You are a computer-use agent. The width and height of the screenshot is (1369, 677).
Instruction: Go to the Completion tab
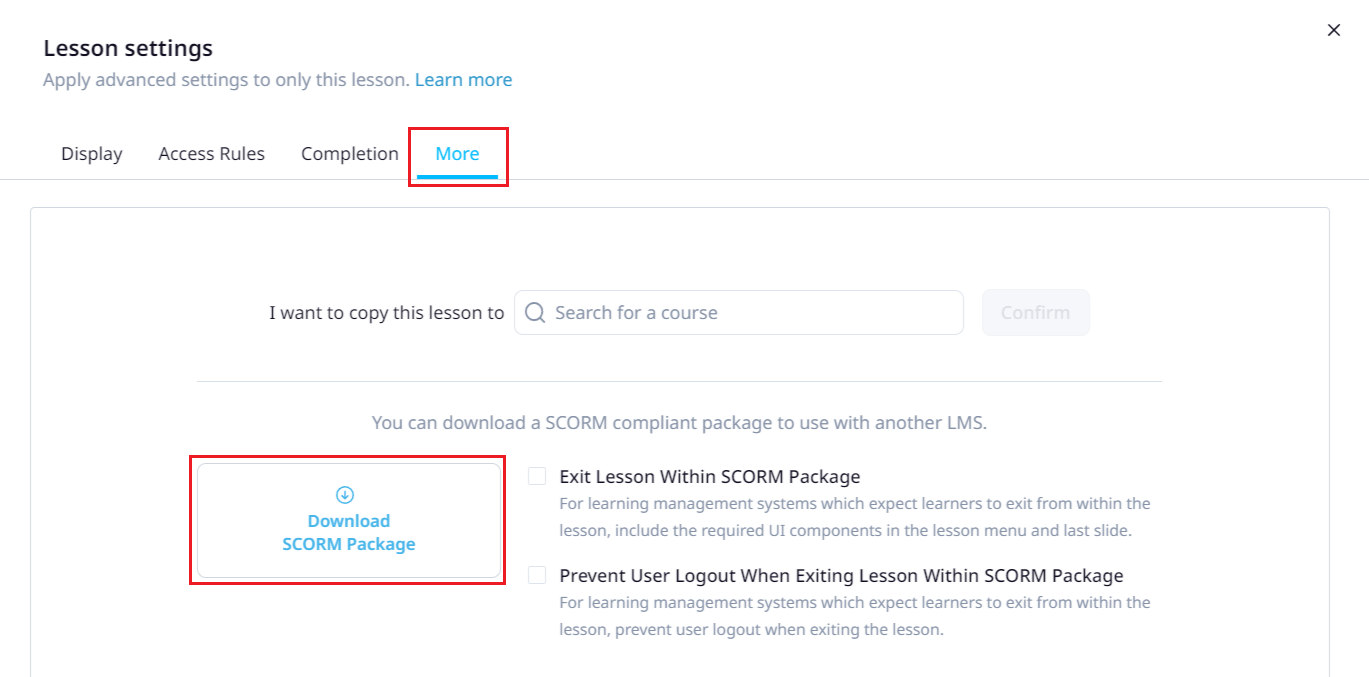[350, 154]
